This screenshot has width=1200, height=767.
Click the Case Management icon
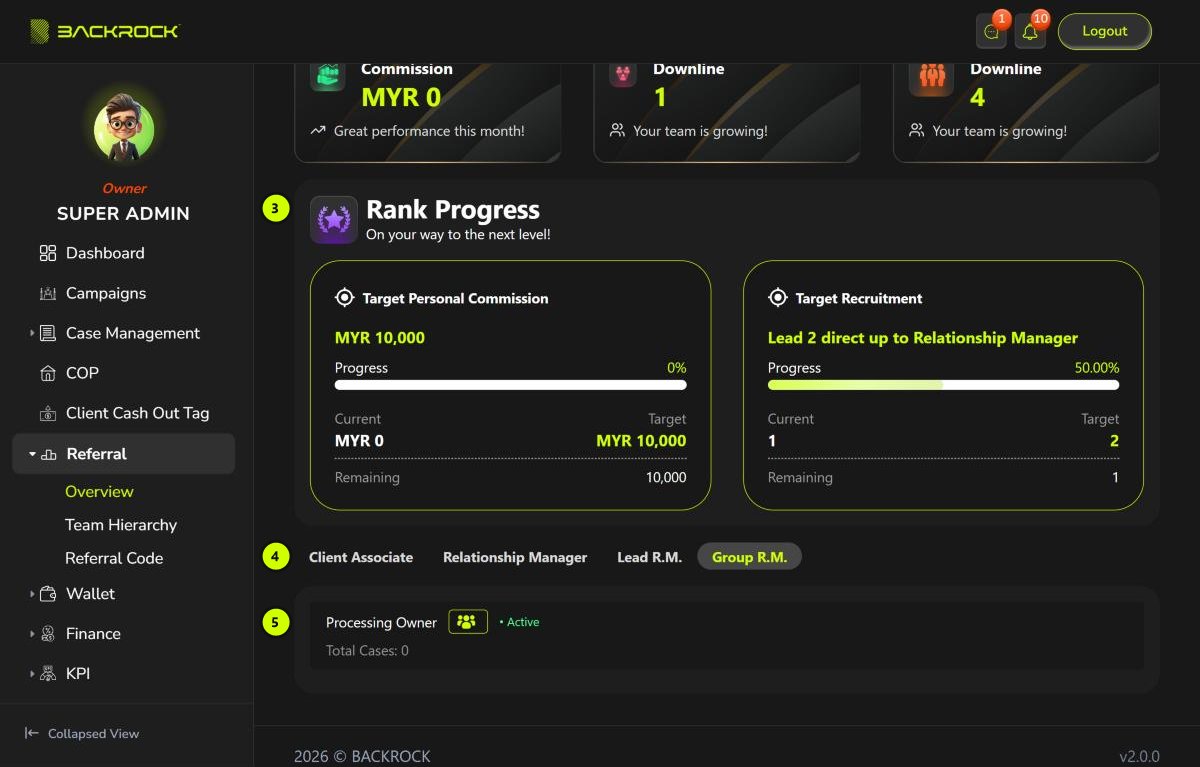pos(48,333)
